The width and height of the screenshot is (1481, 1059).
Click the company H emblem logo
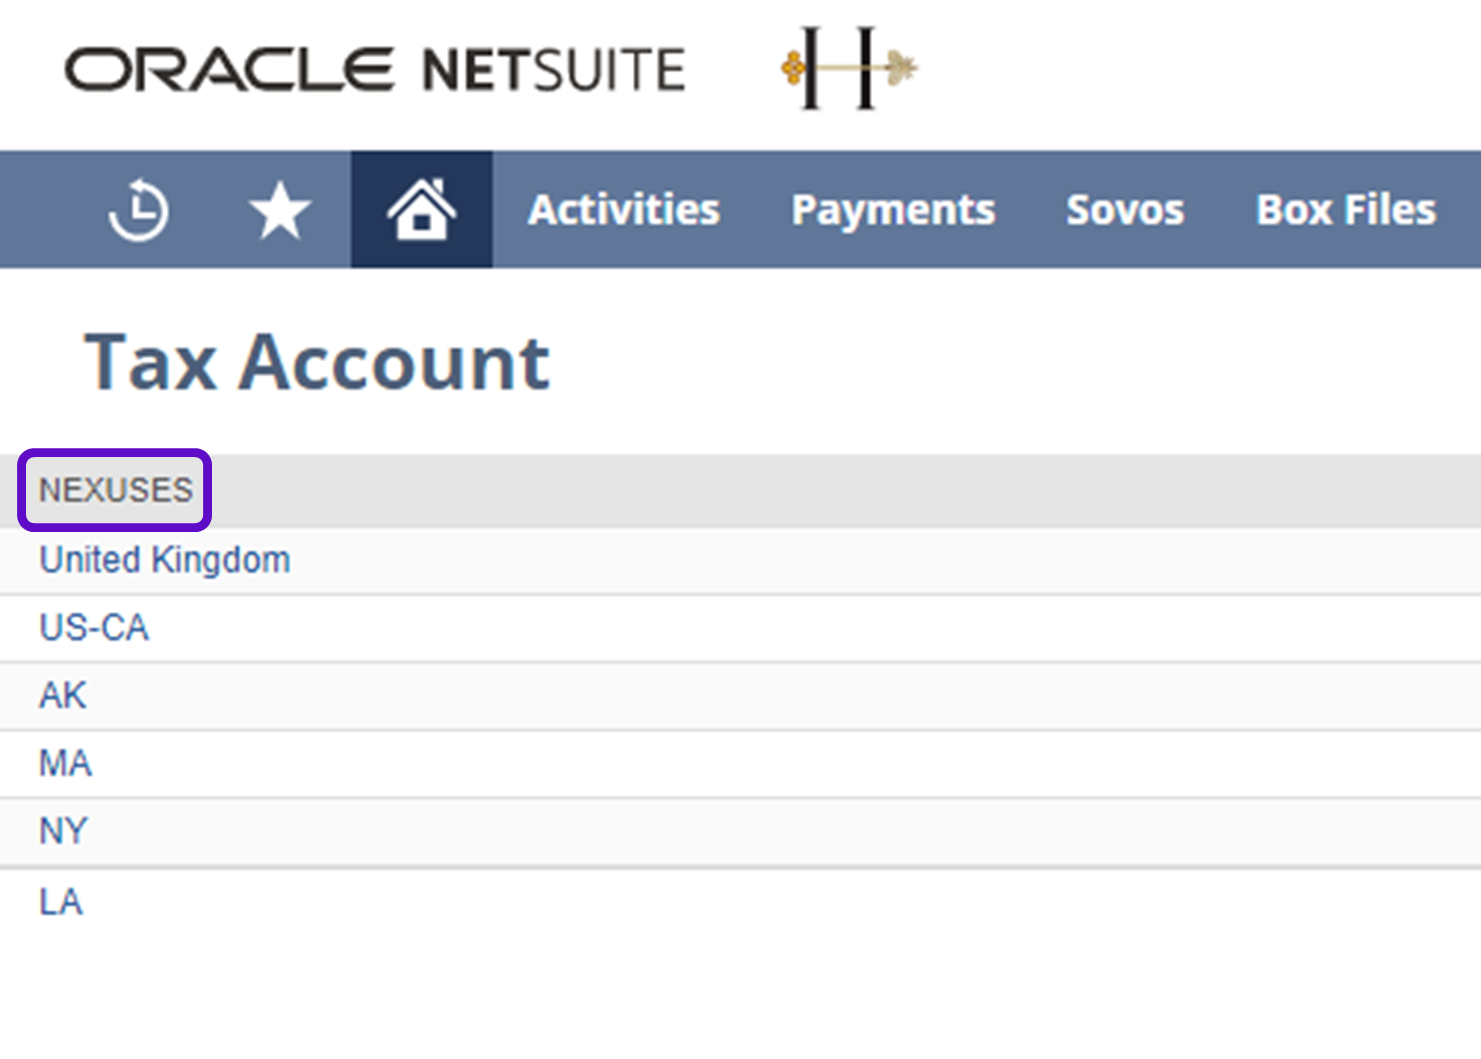pyautogui.click(x=848, y=68)
